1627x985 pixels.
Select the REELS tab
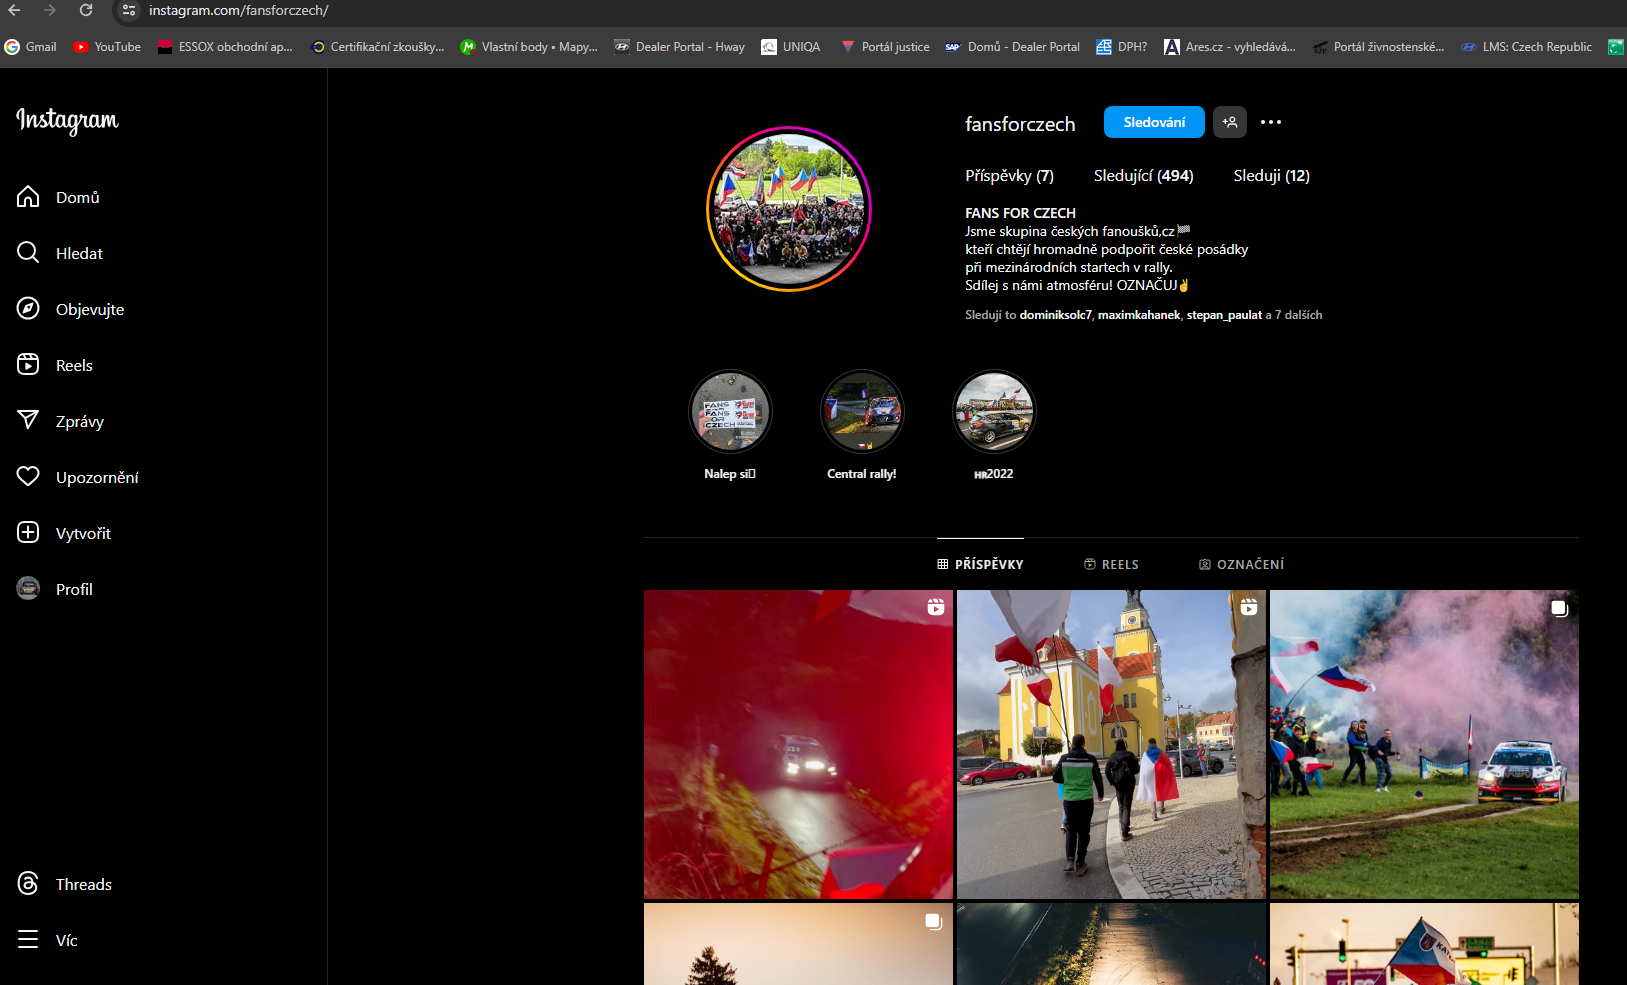(x=1111, y=564)
